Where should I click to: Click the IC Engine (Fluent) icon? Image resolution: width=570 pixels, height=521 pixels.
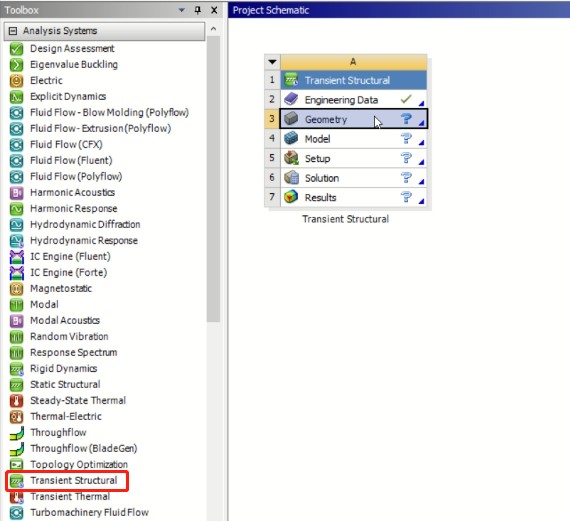(16, 257)
